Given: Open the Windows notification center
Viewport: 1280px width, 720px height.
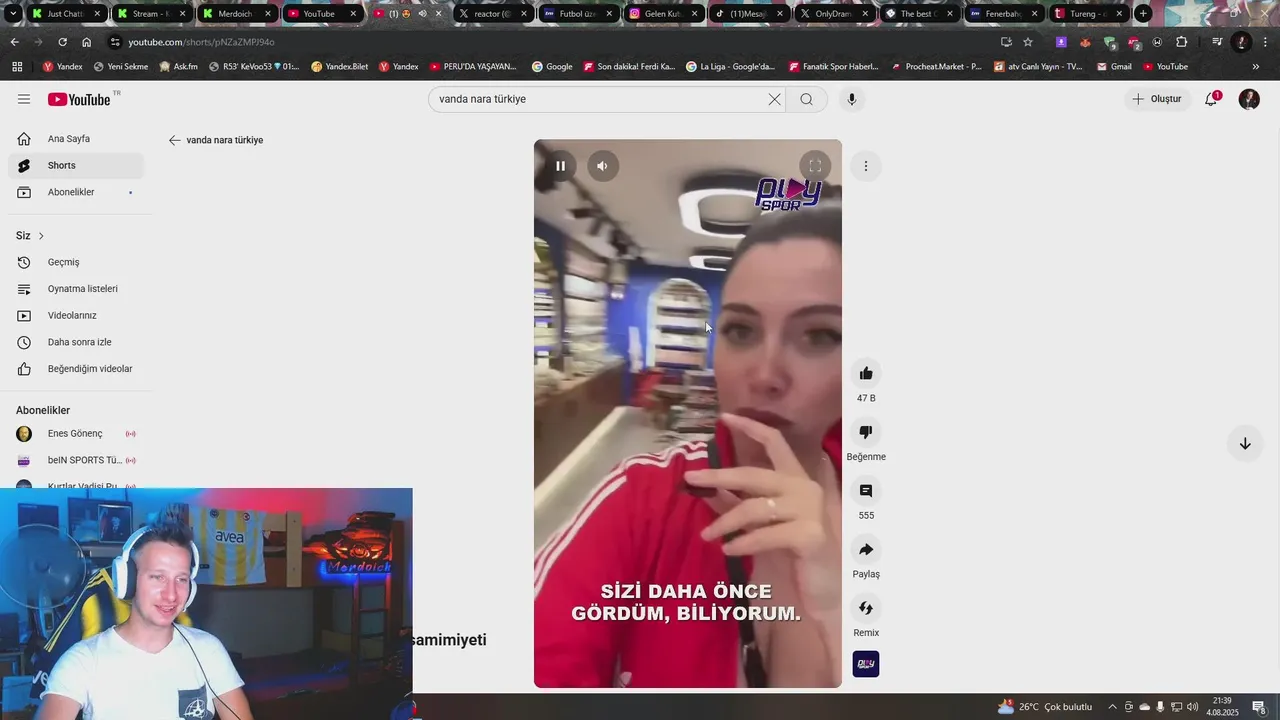Looking at the screenshot, I should [x=1259, y=707].
